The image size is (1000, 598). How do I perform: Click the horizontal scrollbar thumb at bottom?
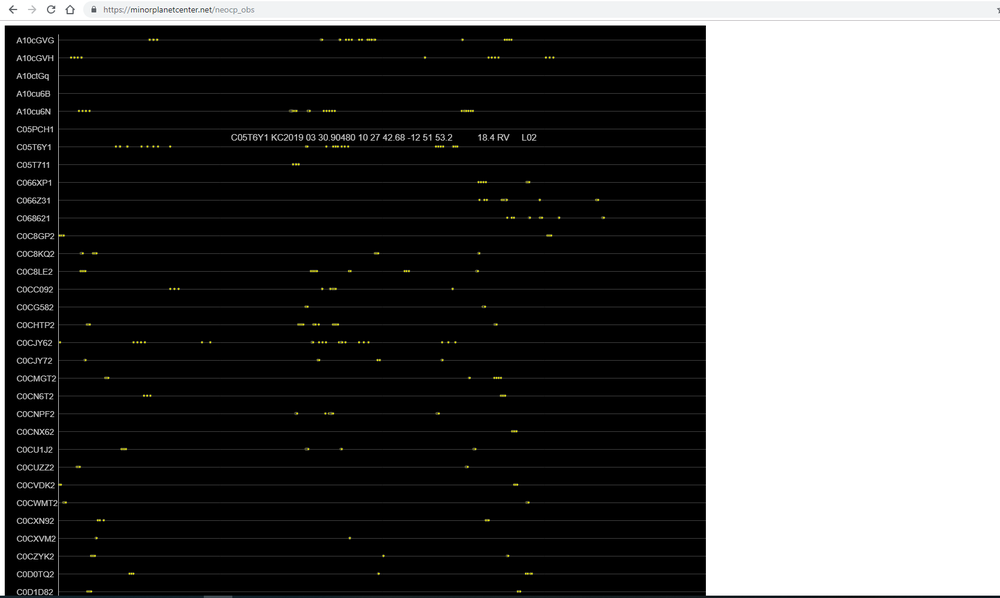(218, 596)
